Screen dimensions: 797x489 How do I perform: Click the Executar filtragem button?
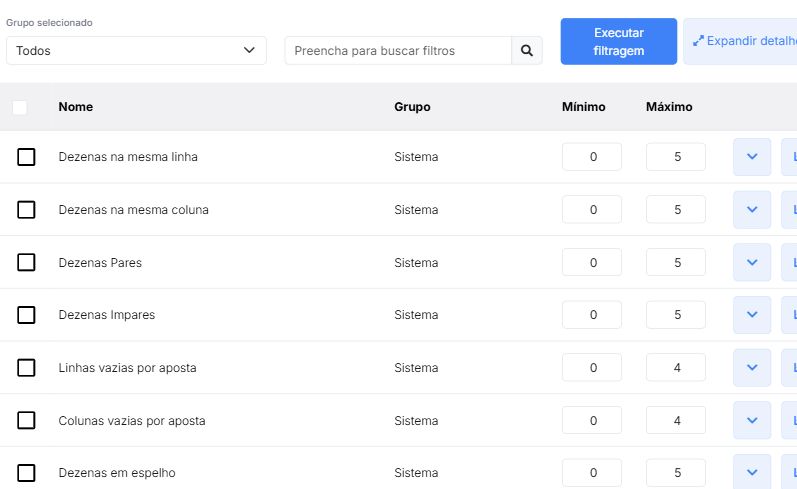(619, 42)
